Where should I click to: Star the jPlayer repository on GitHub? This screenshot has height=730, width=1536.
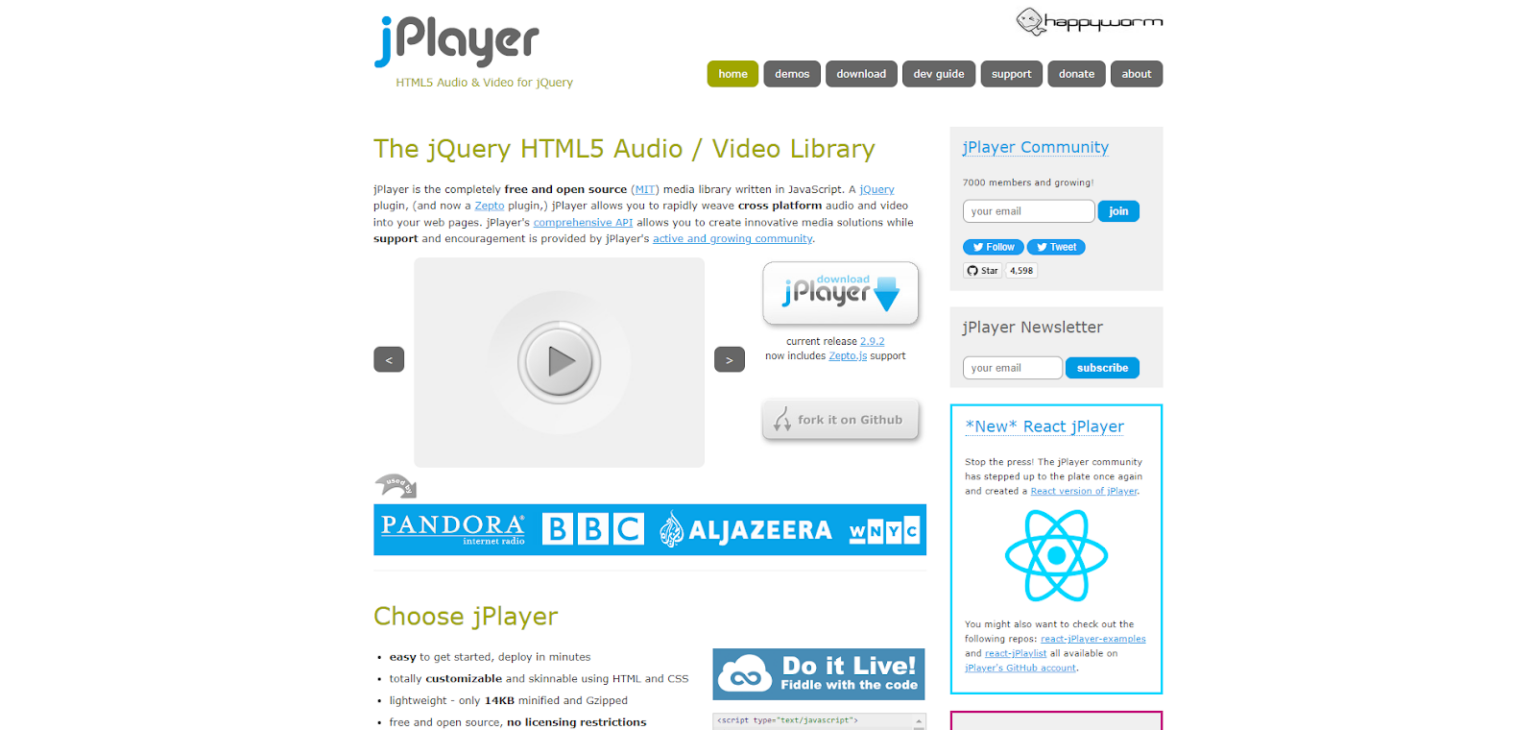pyautogui.click(x=982, y=270)
